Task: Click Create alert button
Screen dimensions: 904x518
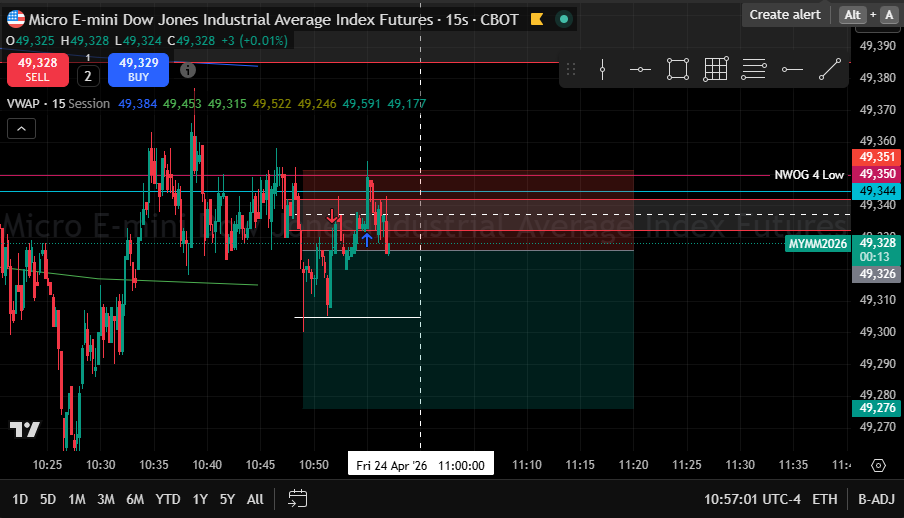Action: pos(785,15)
